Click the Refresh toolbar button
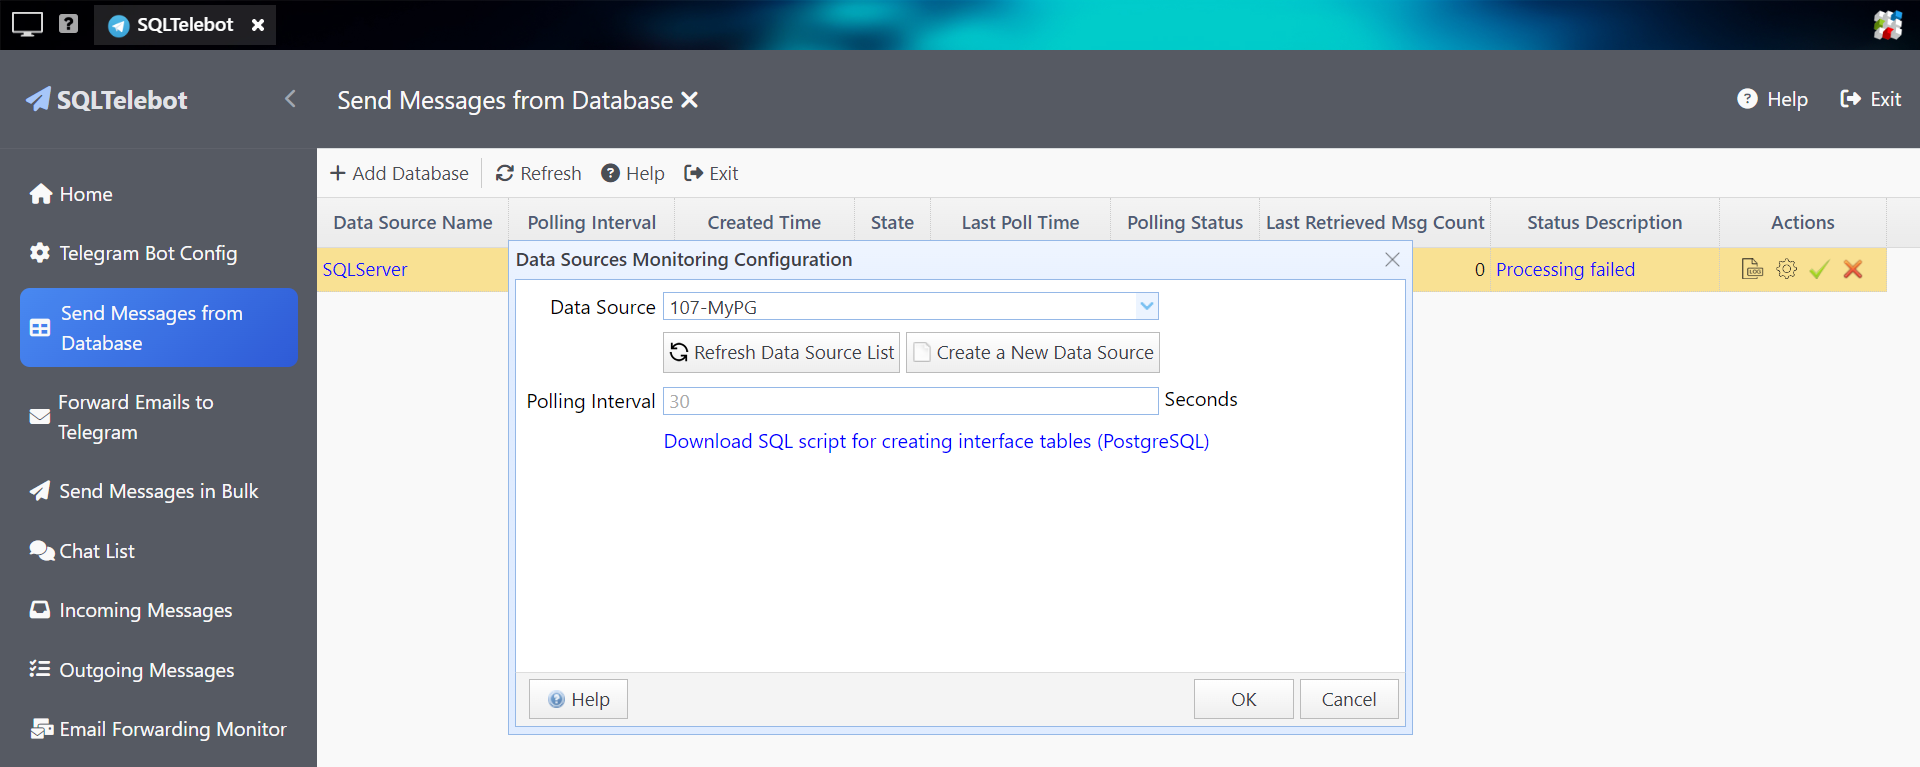Image resolution: width=1920 pixels, height=767 pixels. 538,173
